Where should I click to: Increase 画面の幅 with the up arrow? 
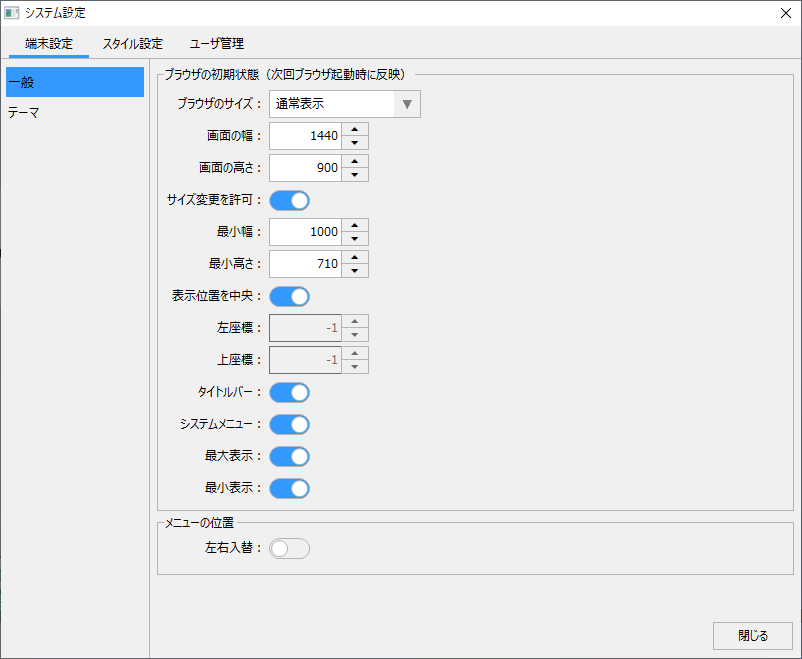click(x=355, y=129)
